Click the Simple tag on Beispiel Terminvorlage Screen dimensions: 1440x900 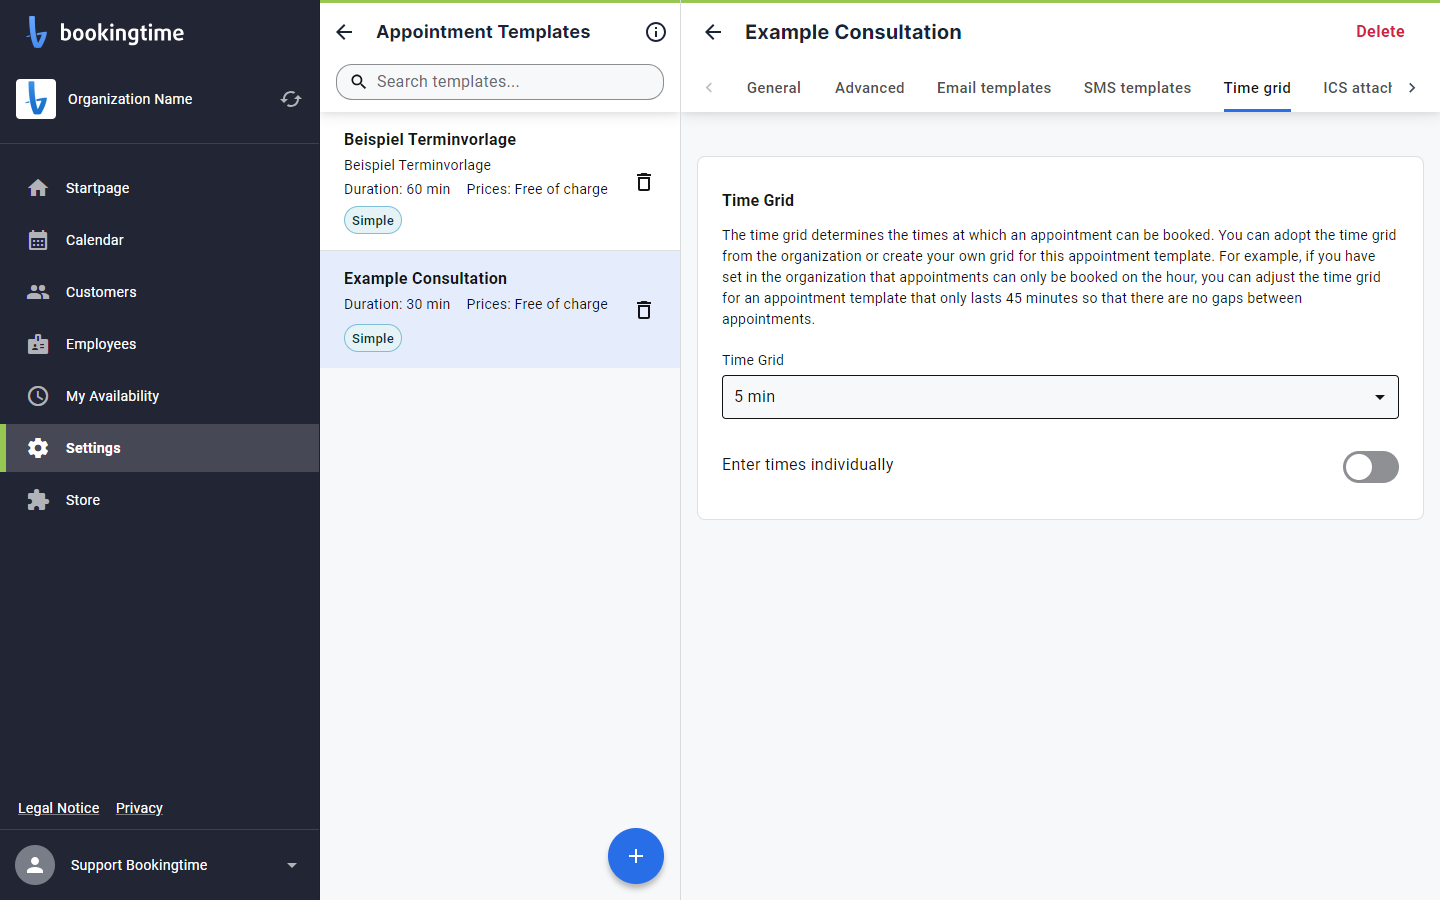(x=373, y=220)
